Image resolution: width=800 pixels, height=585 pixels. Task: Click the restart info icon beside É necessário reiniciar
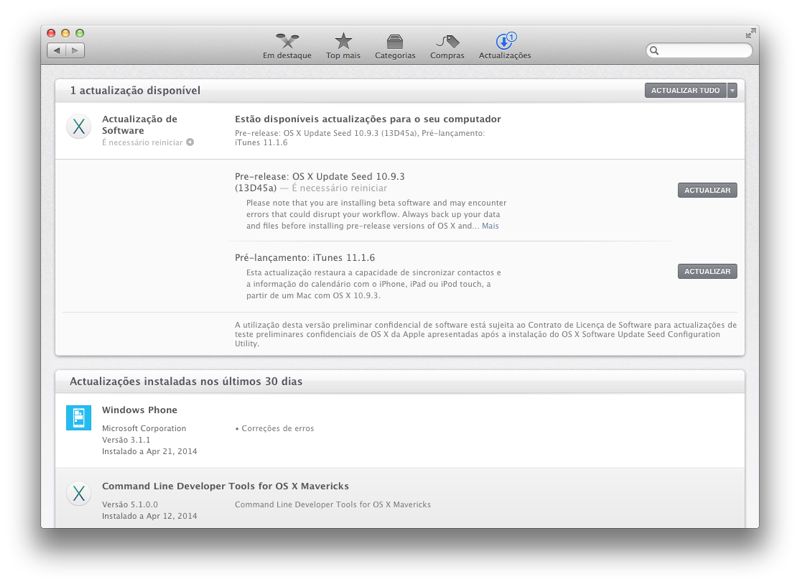point(190,142)
